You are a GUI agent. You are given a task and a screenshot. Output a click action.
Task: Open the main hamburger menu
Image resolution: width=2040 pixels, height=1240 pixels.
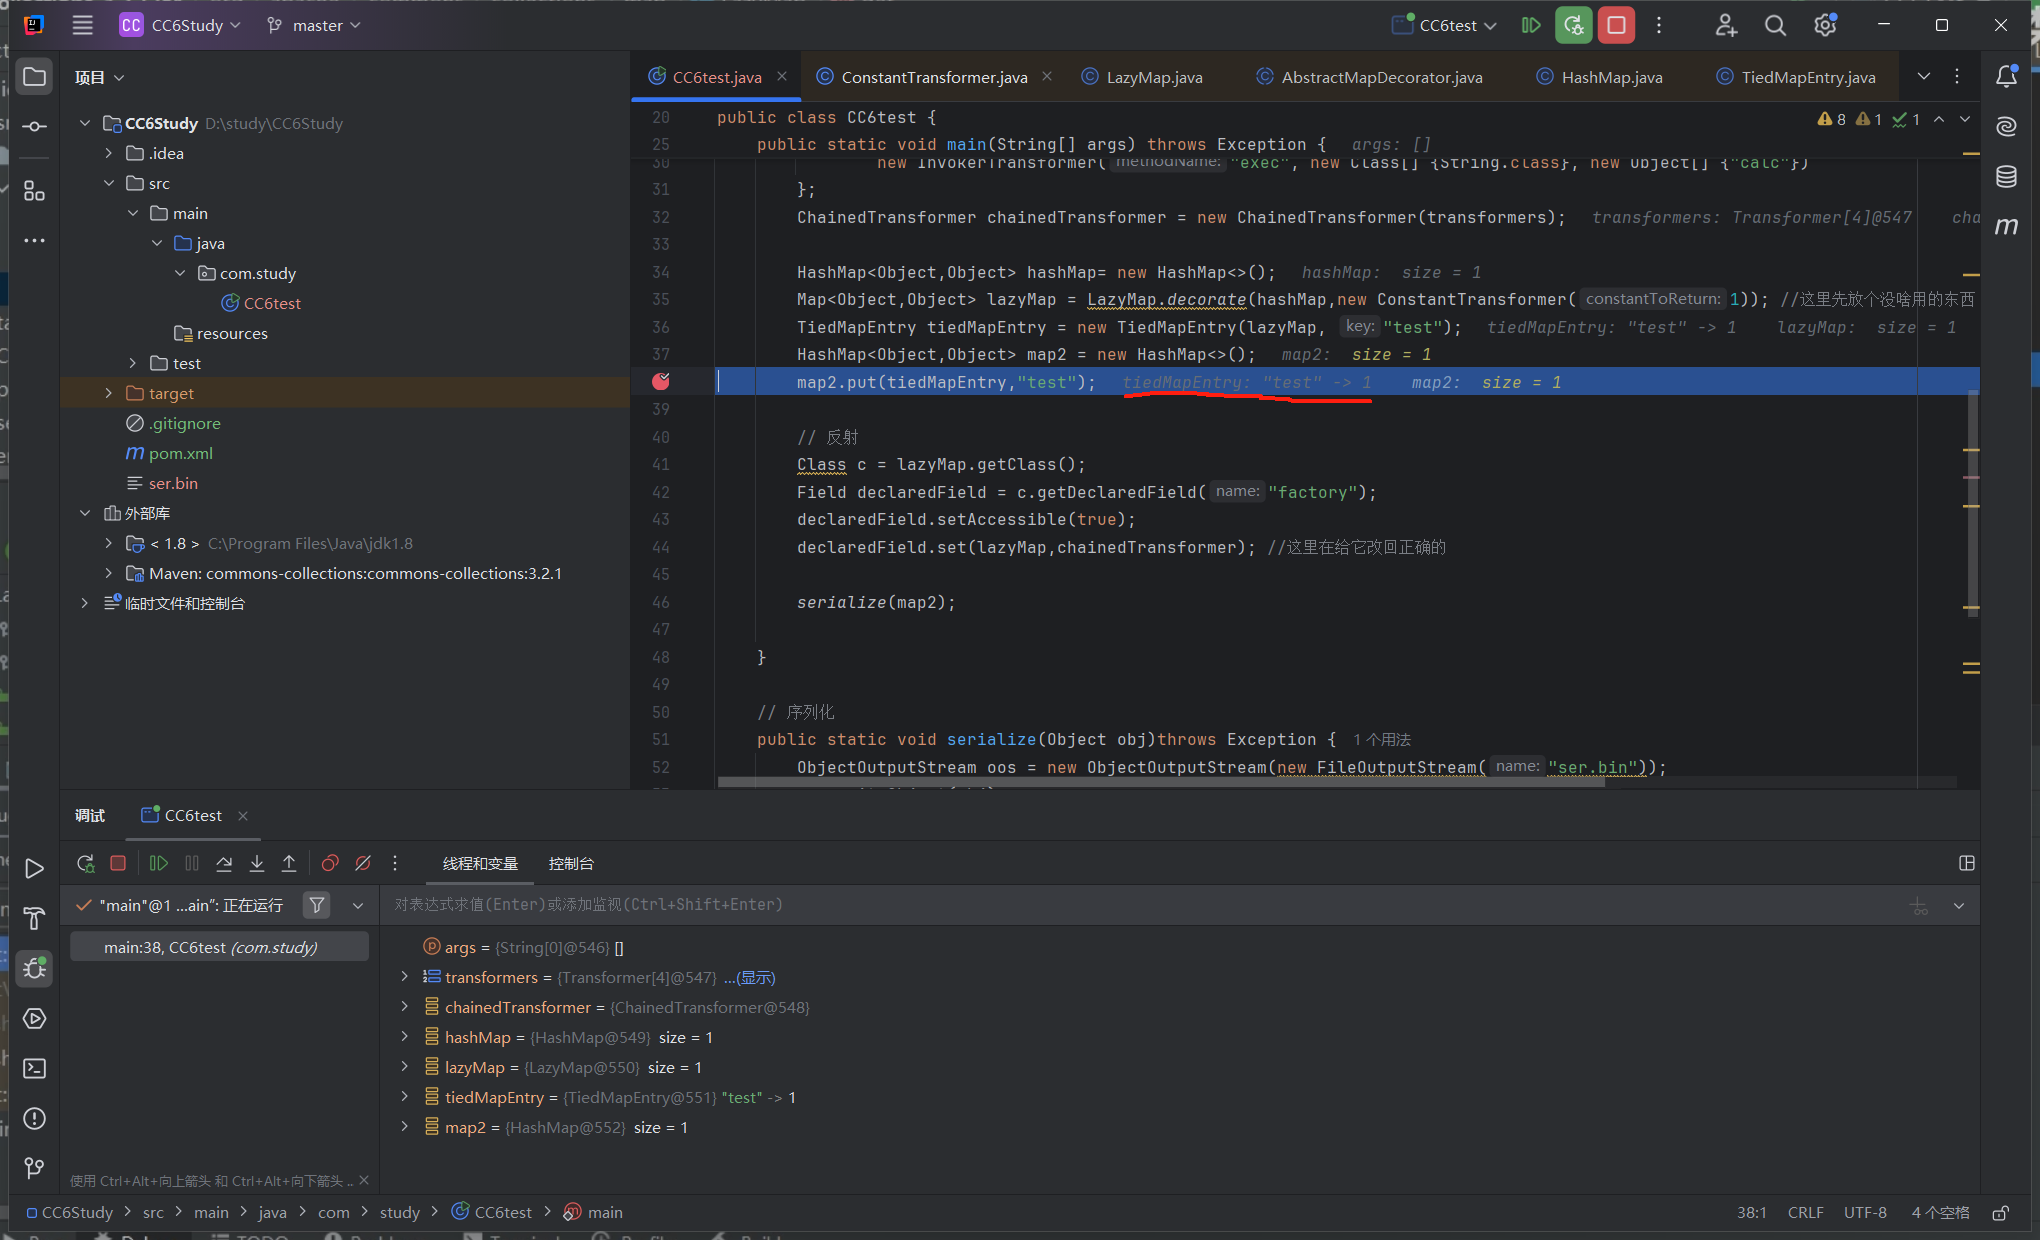(83, 25)
